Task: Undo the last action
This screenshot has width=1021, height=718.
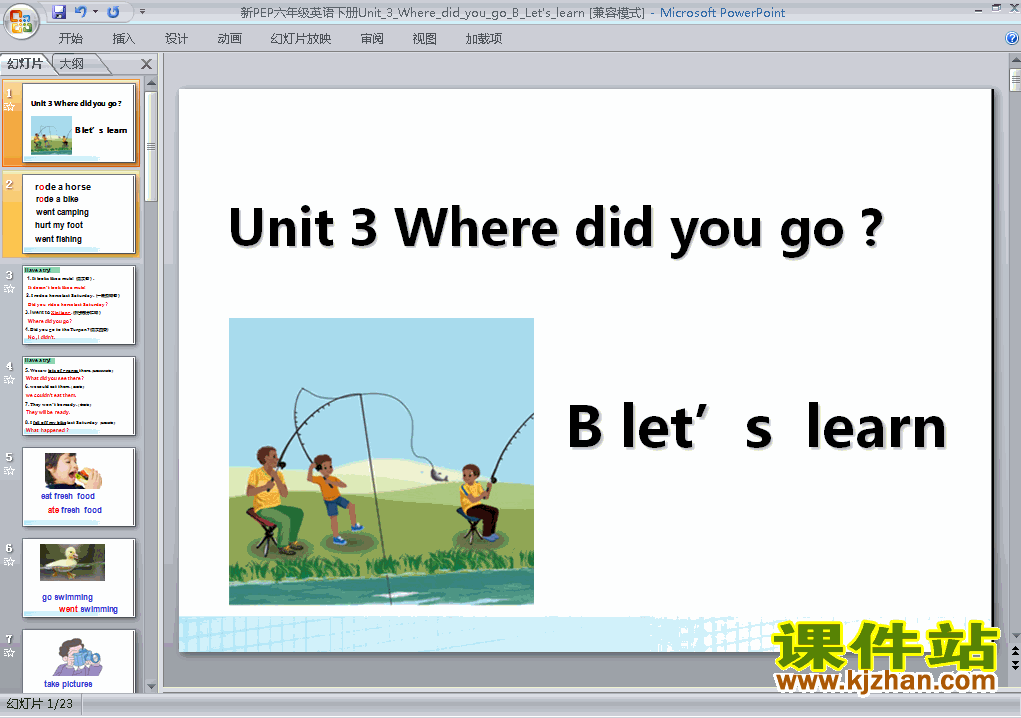Action: pyautogui.click(x=80, y=12)
